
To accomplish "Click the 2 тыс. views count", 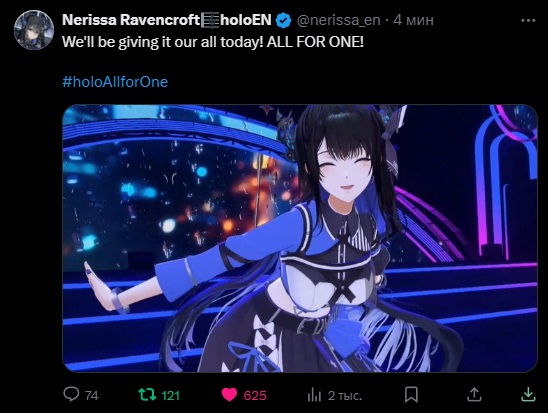I will [345, 396].
